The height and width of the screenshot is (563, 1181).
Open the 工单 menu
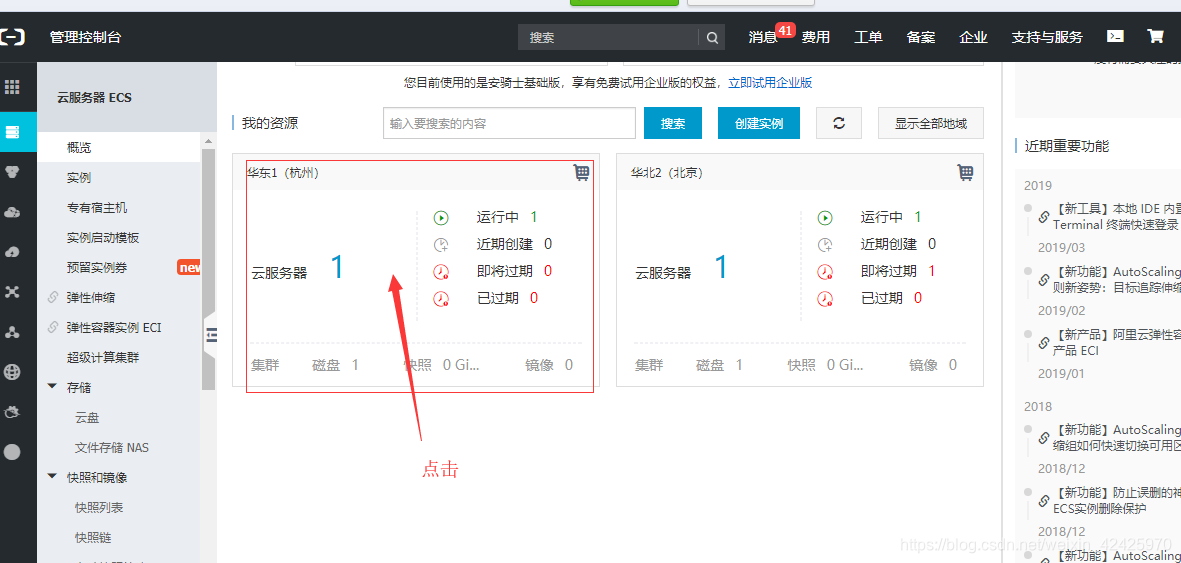tap(868, 37)
